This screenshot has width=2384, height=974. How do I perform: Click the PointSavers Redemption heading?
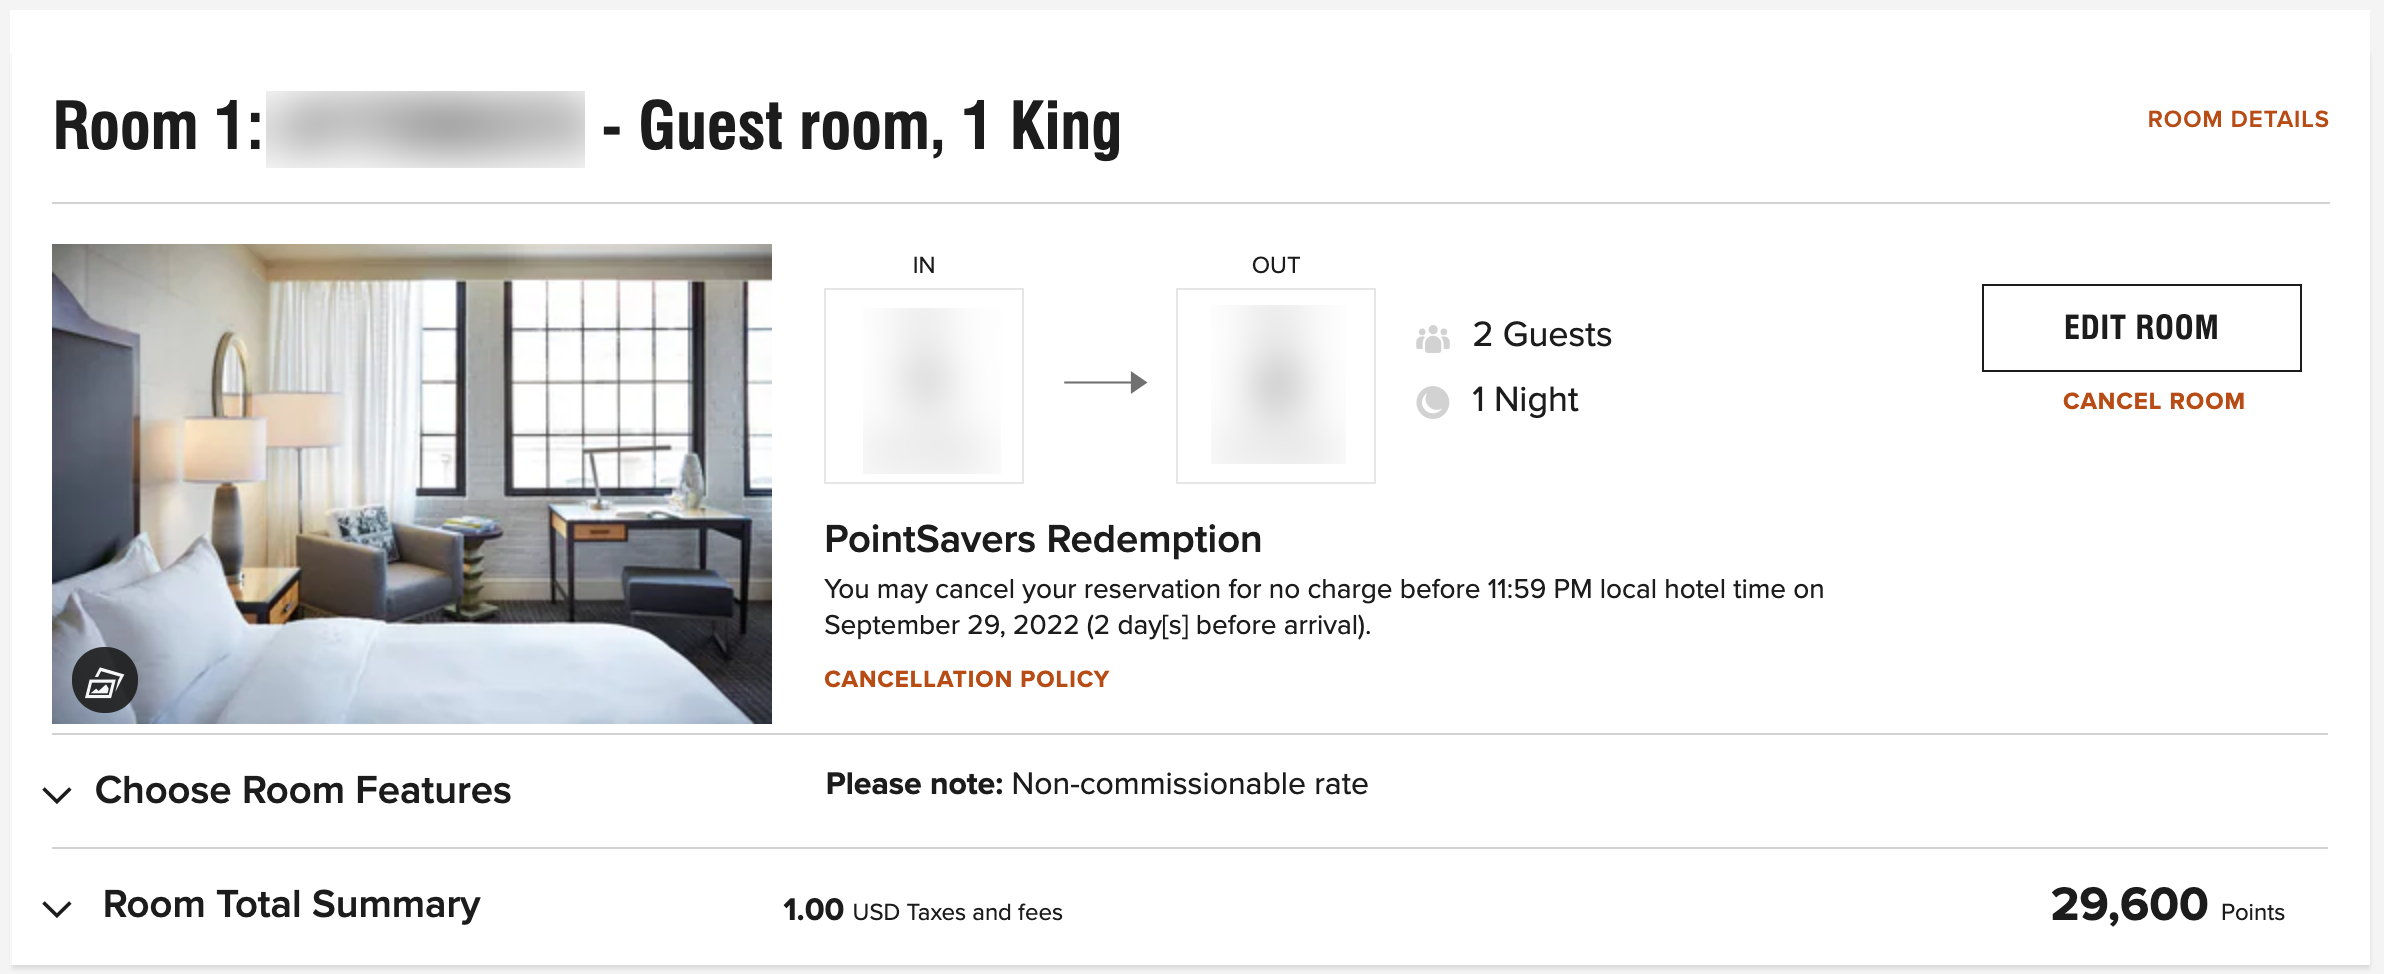(x=1042, y=539)
